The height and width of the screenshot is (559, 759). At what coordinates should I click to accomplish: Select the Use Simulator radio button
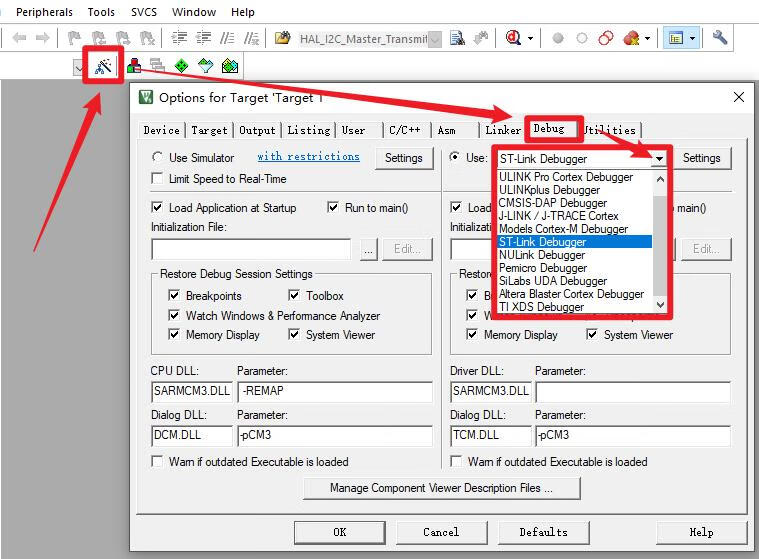[x=158, y=158]
